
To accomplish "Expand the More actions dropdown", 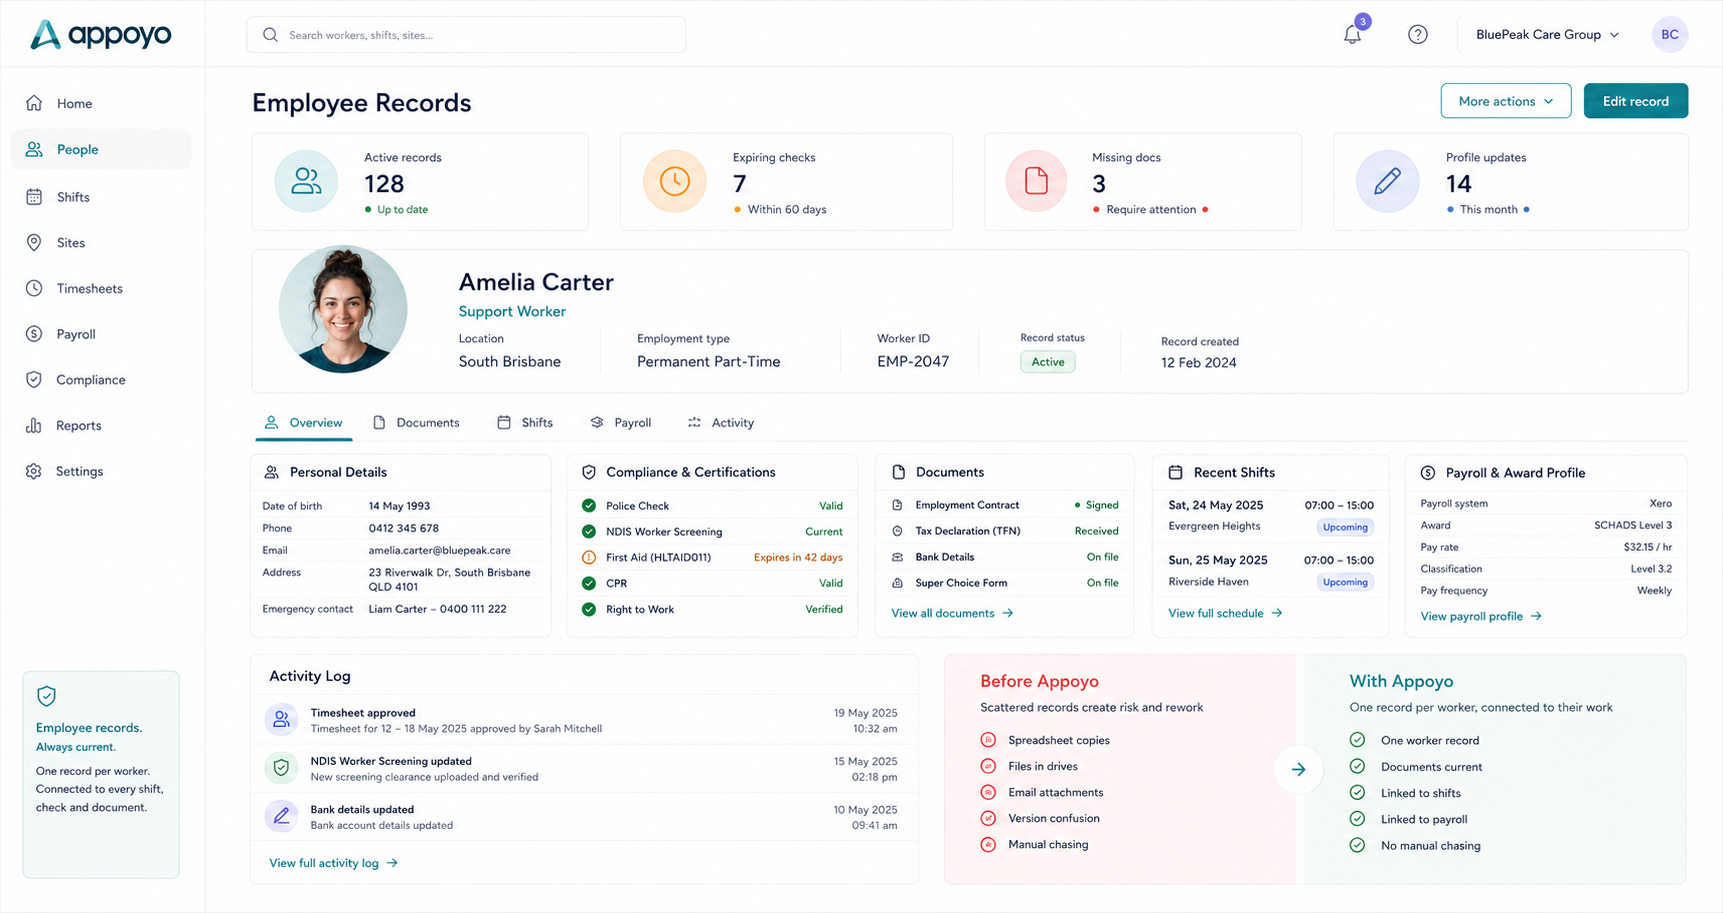I will tap(1505, 101).
